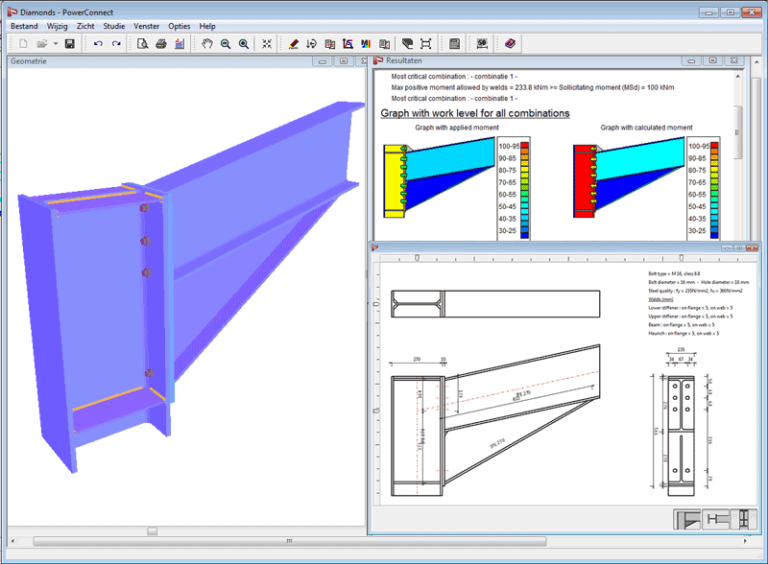Open the Bestand menu

click(24, 26)
